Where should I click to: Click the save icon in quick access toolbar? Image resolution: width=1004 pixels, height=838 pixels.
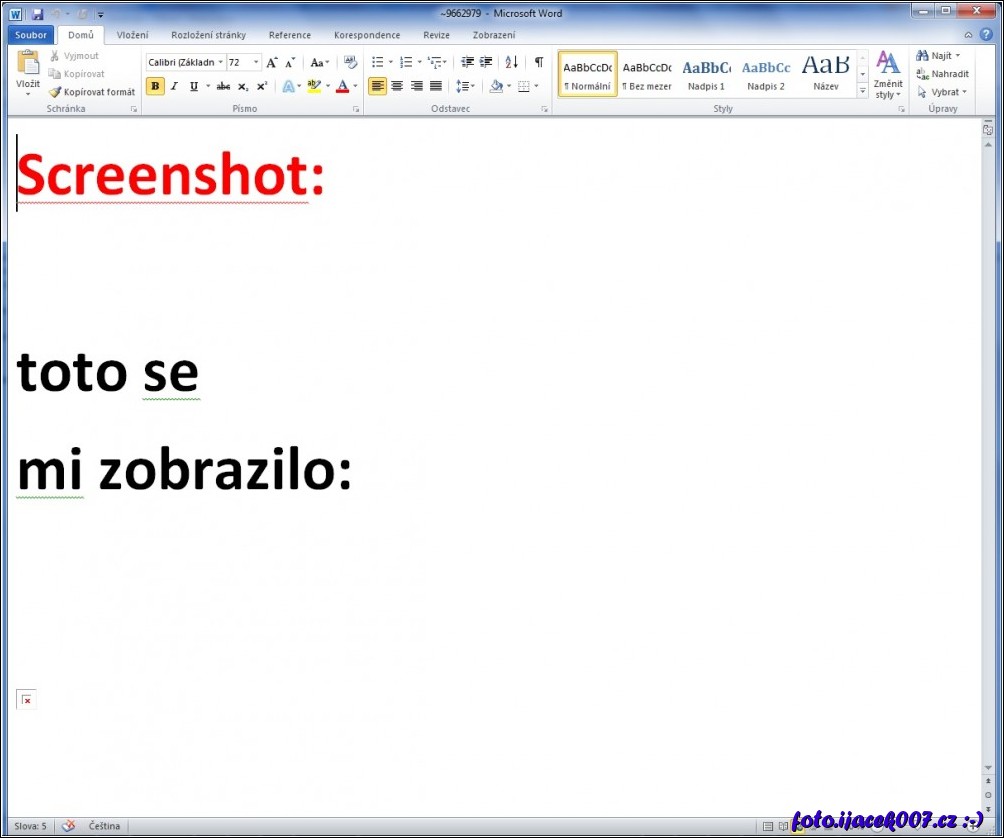(x=37, y=14)
